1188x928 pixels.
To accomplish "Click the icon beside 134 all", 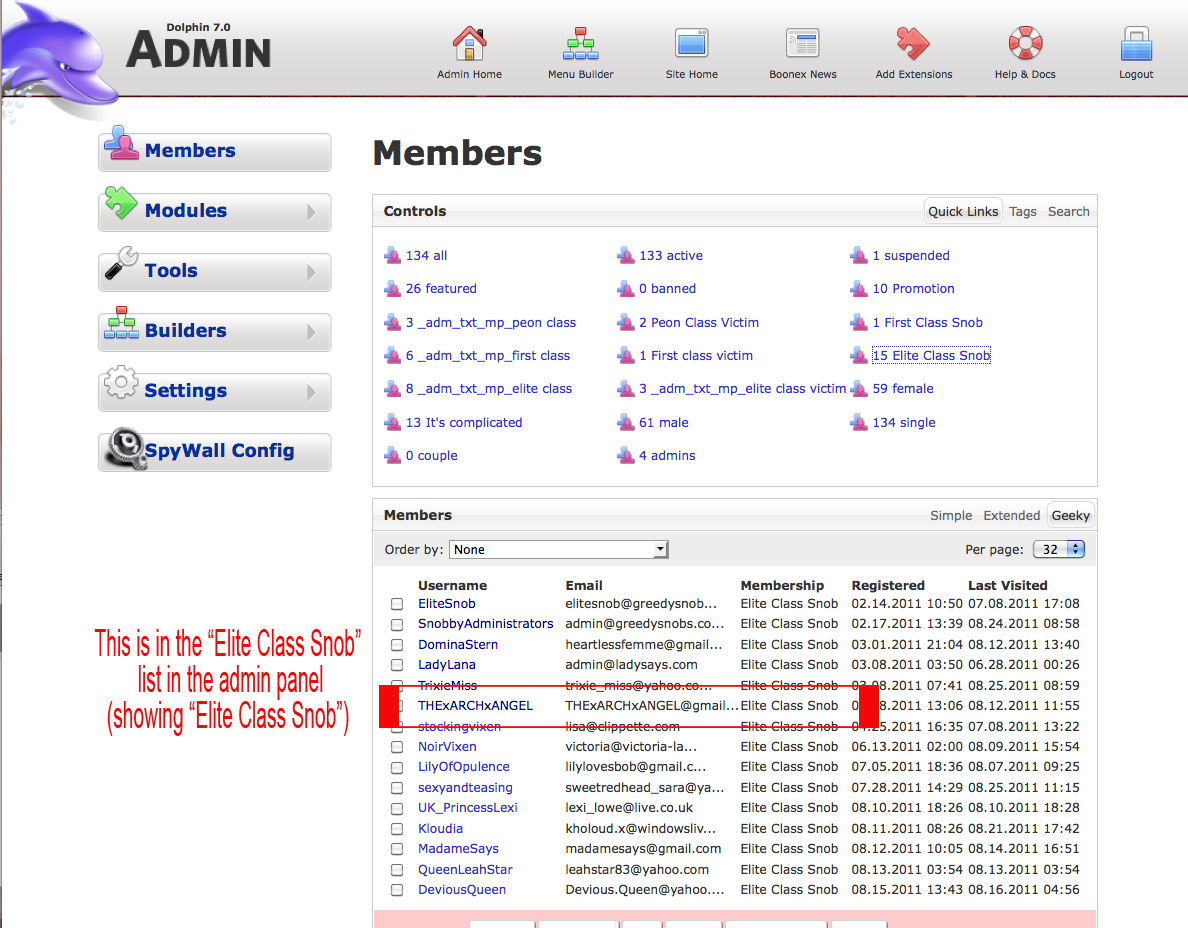I will pyautogui.click(x=392, y=255).
